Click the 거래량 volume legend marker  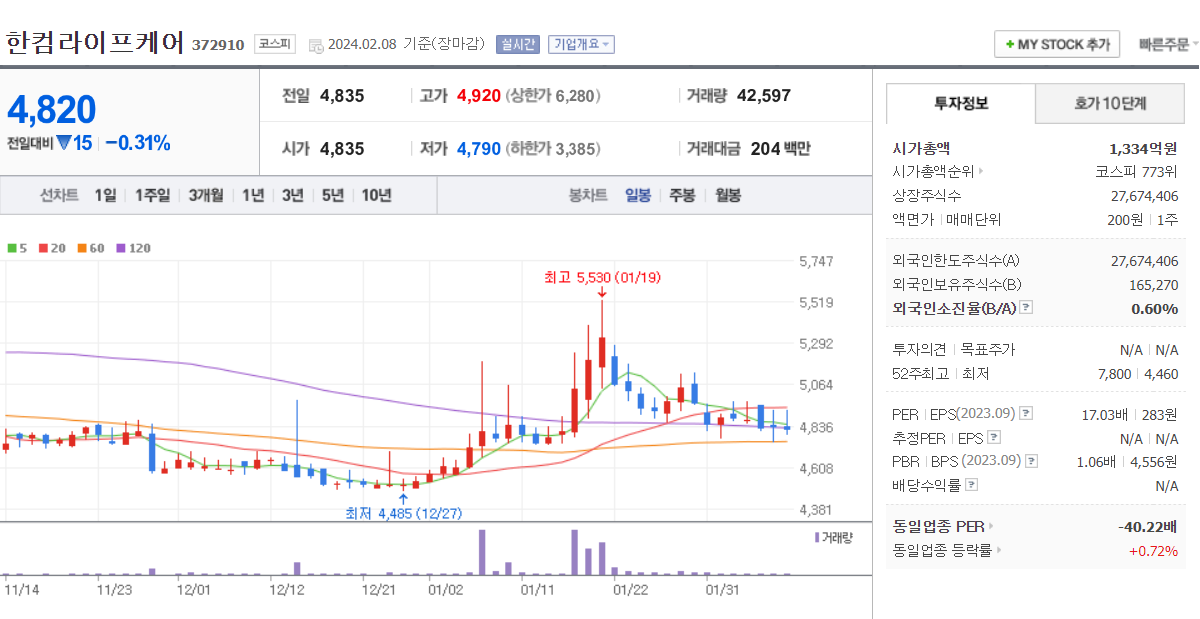click(834, 537)
